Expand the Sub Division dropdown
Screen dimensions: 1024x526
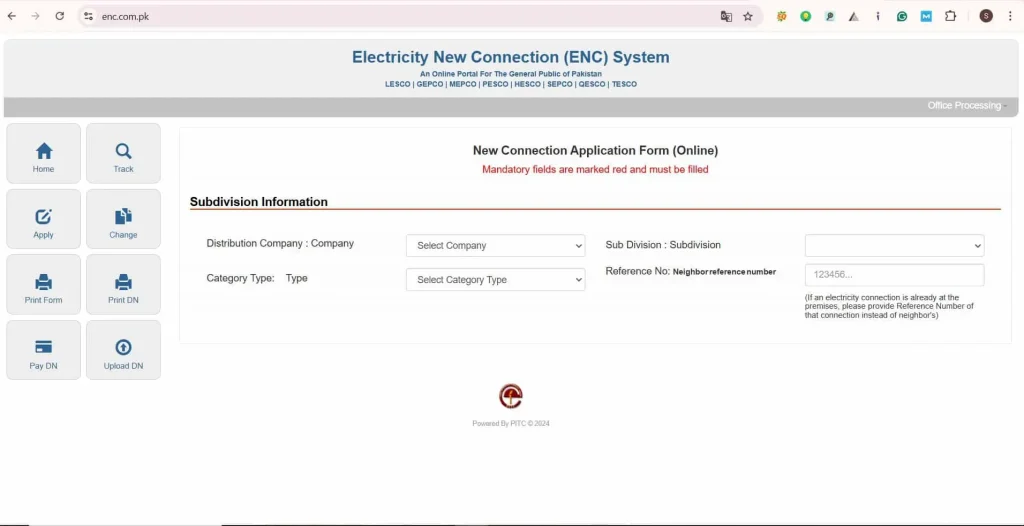(894, 246)
